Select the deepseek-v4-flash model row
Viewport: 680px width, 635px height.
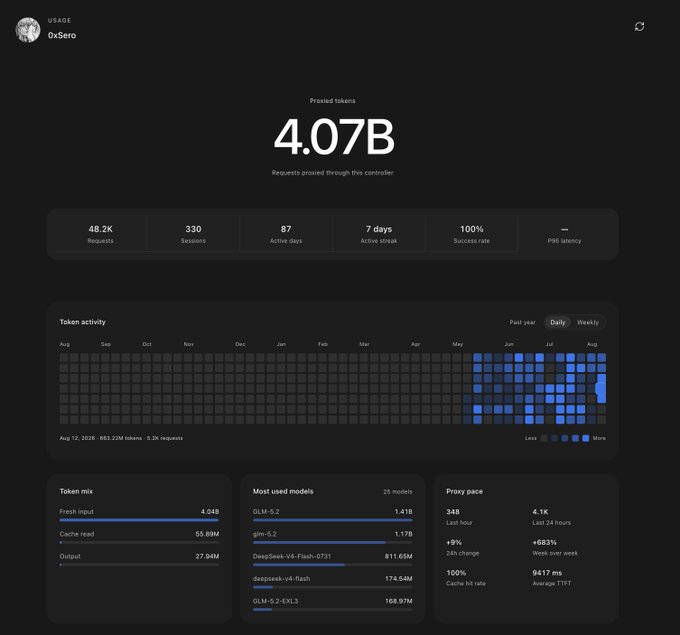point(333,582)
